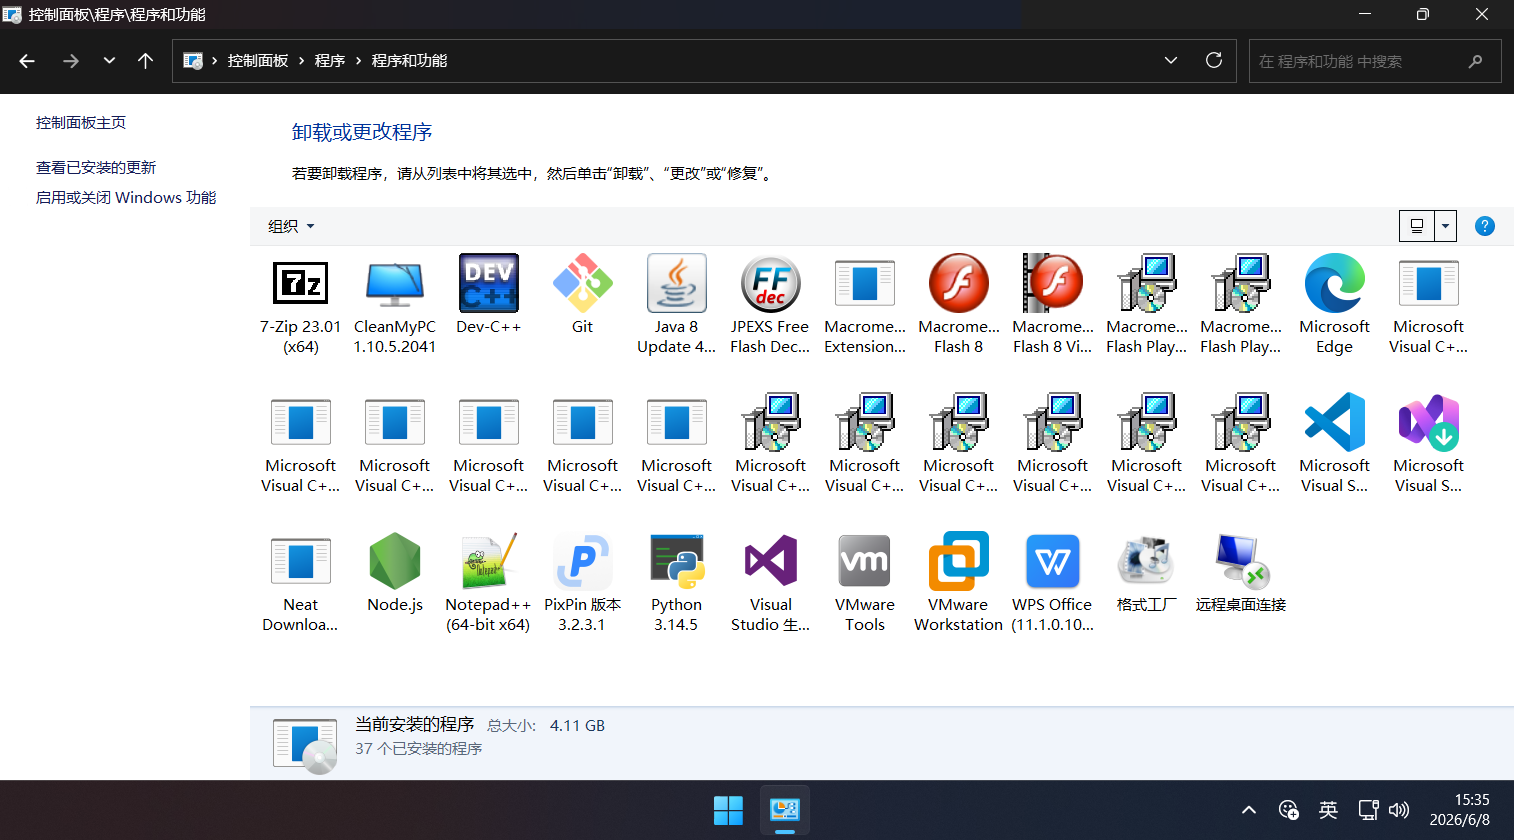
Task: Refresh the 程序和功能 view
Action: [x=1214, y=60]
